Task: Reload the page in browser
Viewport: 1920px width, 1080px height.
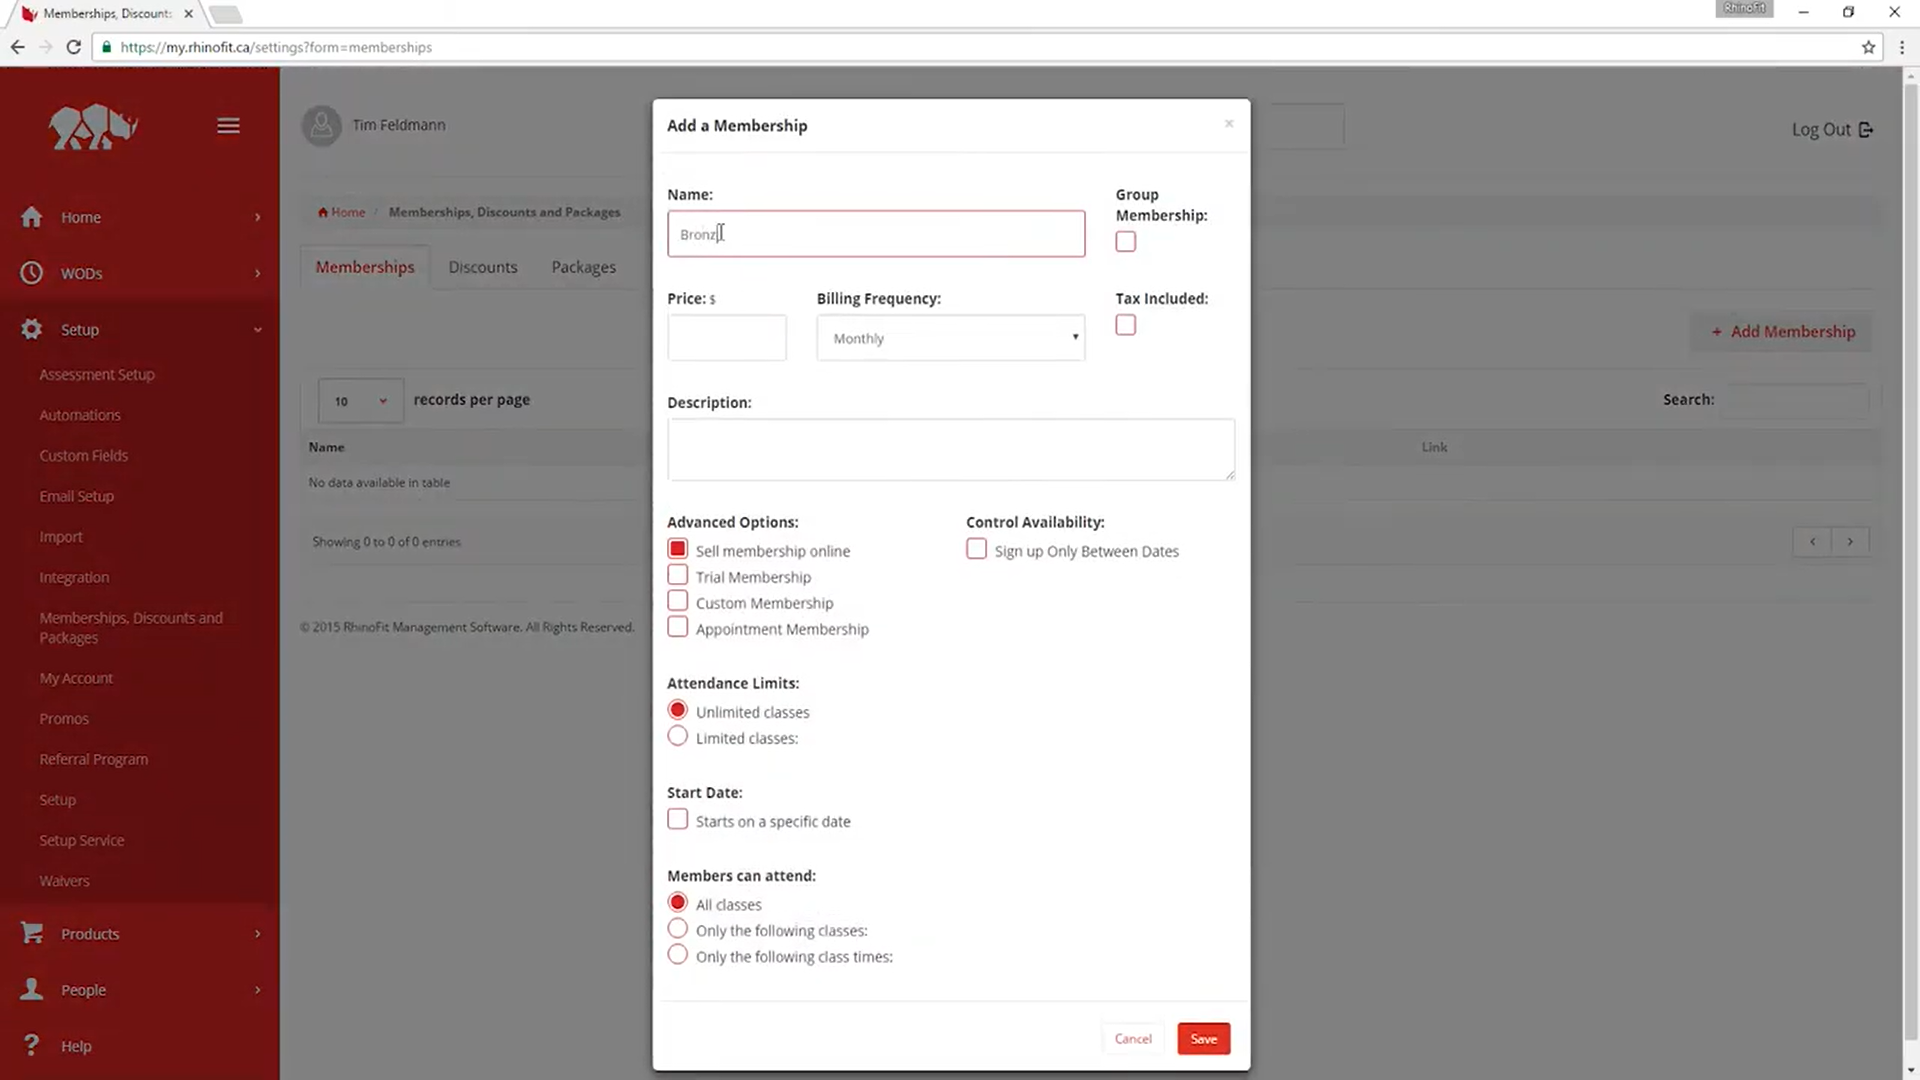Action: (x=73, y=47)
